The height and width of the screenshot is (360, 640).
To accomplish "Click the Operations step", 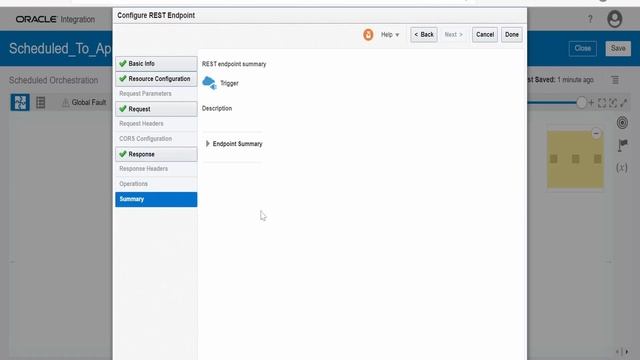I will 156,184.
